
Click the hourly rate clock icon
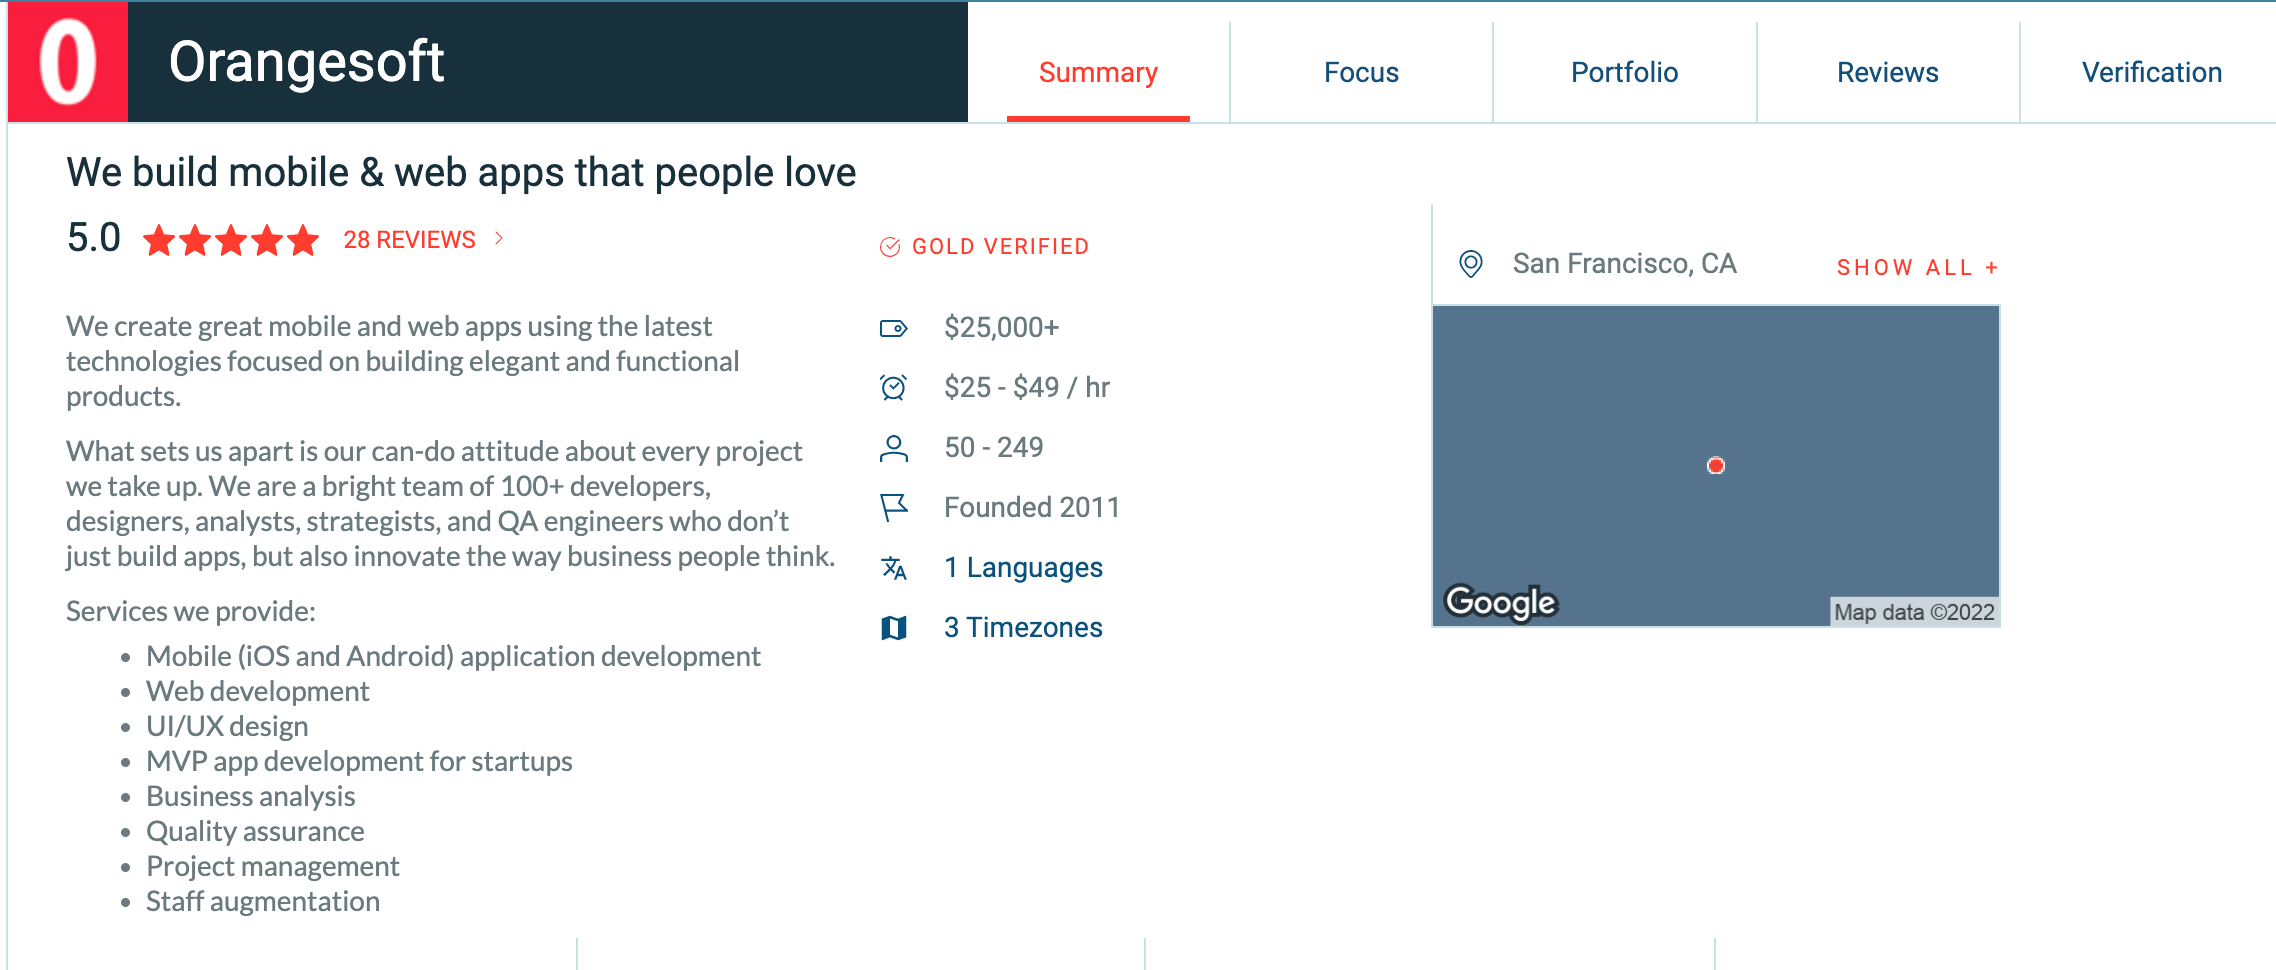point(893,387)
